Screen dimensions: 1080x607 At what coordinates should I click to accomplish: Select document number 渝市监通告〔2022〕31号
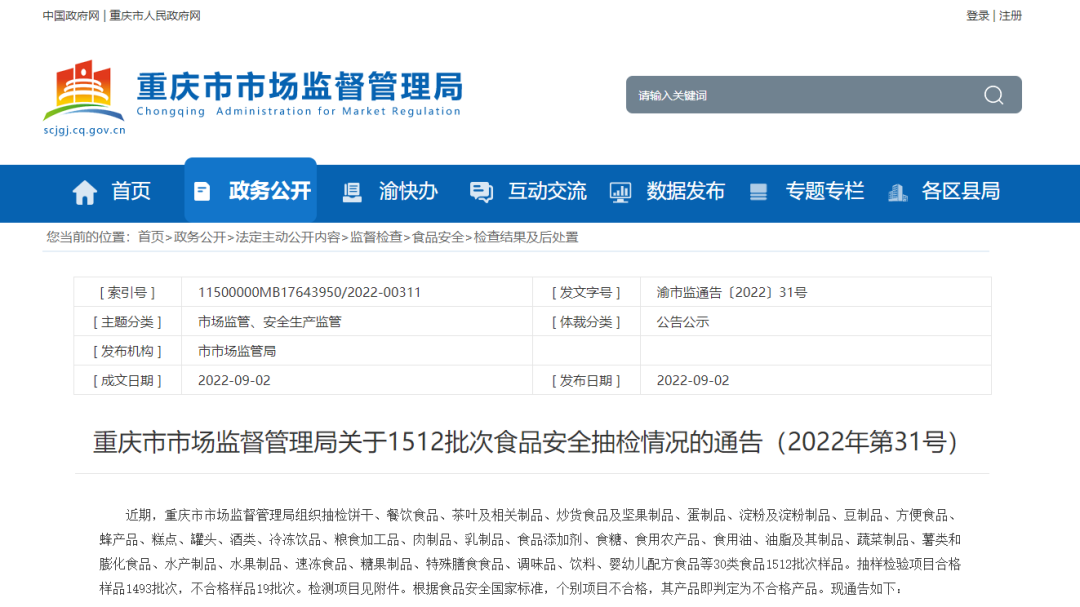731,292
